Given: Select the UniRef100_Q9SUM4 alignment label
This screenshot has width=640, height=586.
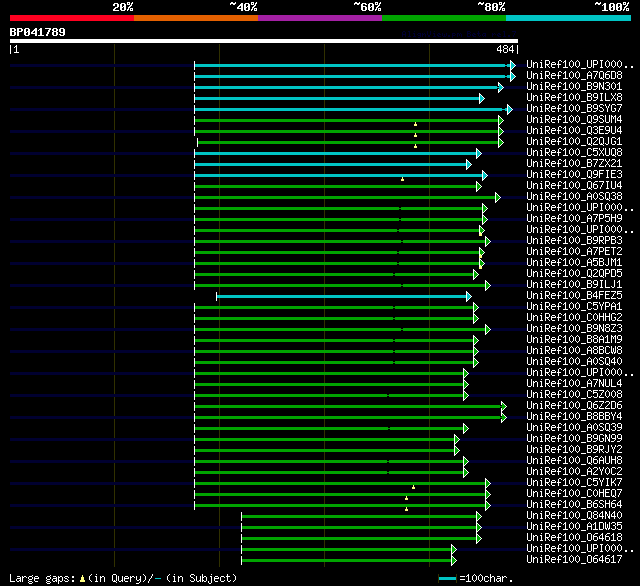Looking at the screenshot, I should (x=574, y=120).
